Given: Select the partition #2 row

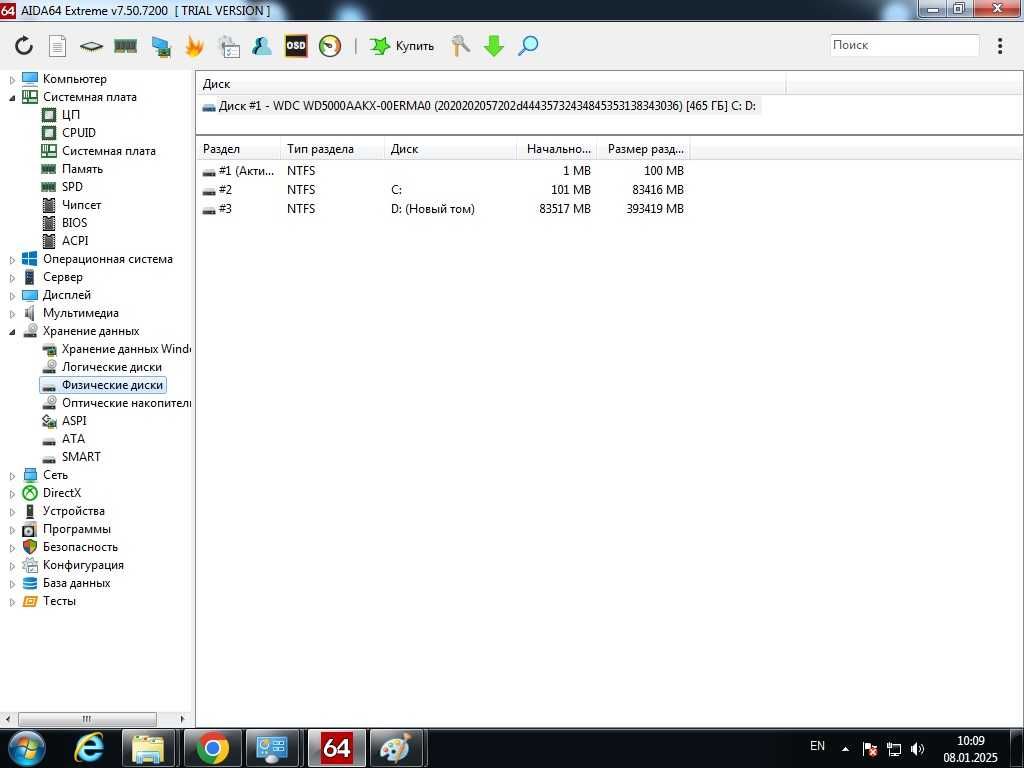Looking at the screenshot, I should (x=444, y=190).
